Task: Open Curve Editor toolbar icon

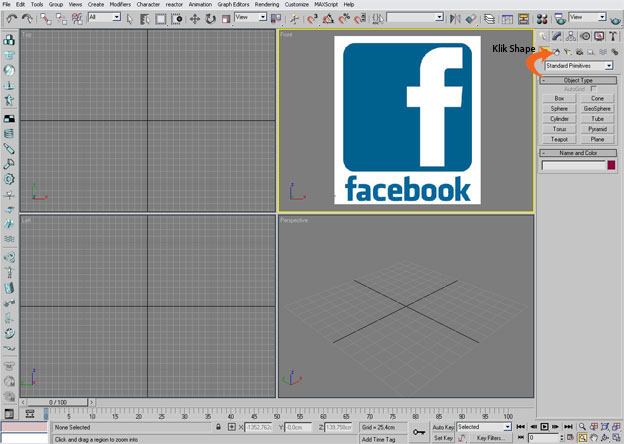Action: click(507, 19)
